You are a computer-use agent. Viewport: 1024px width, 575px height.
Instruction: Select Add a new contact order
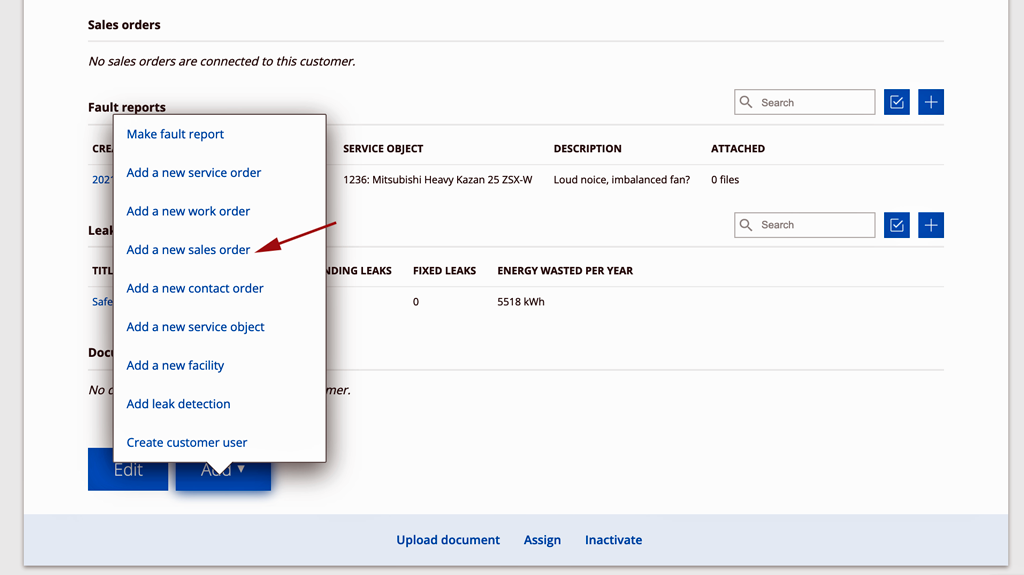tap(195, 288)
